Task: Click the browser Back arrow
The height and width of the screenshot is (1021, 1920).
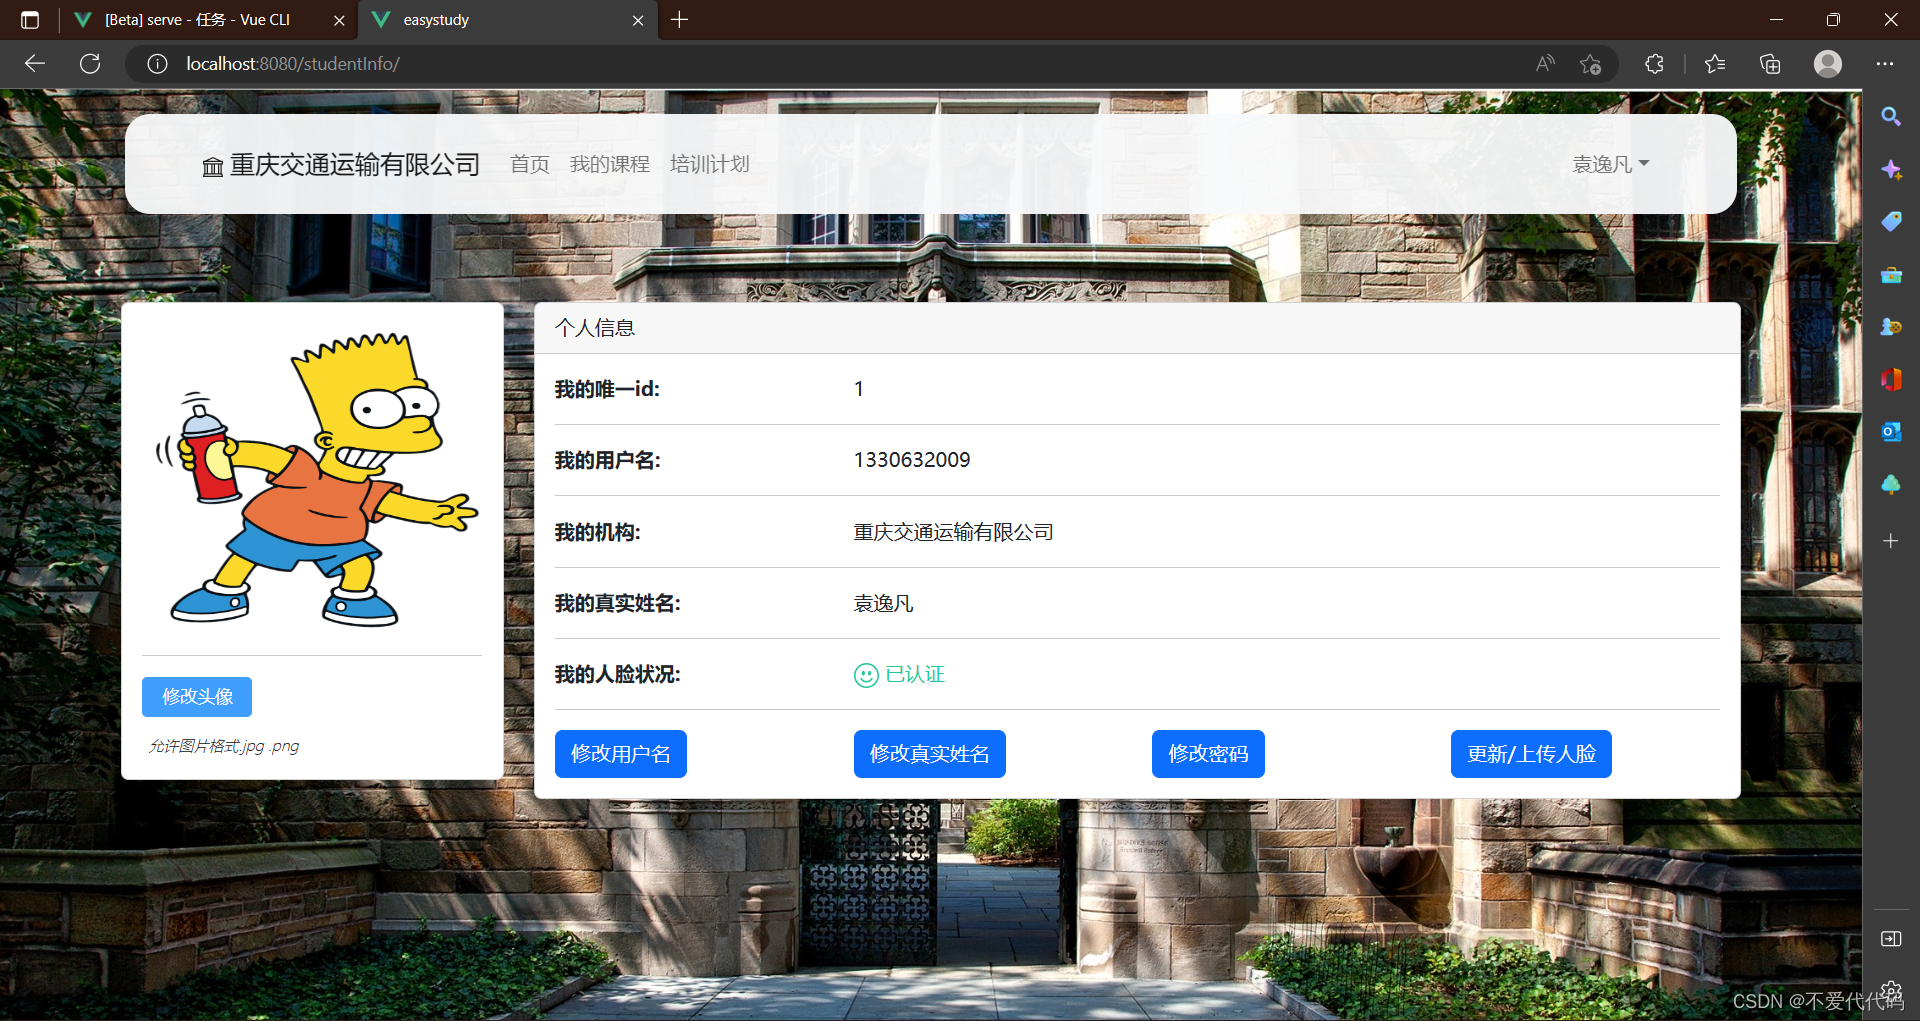Action: 35,64
